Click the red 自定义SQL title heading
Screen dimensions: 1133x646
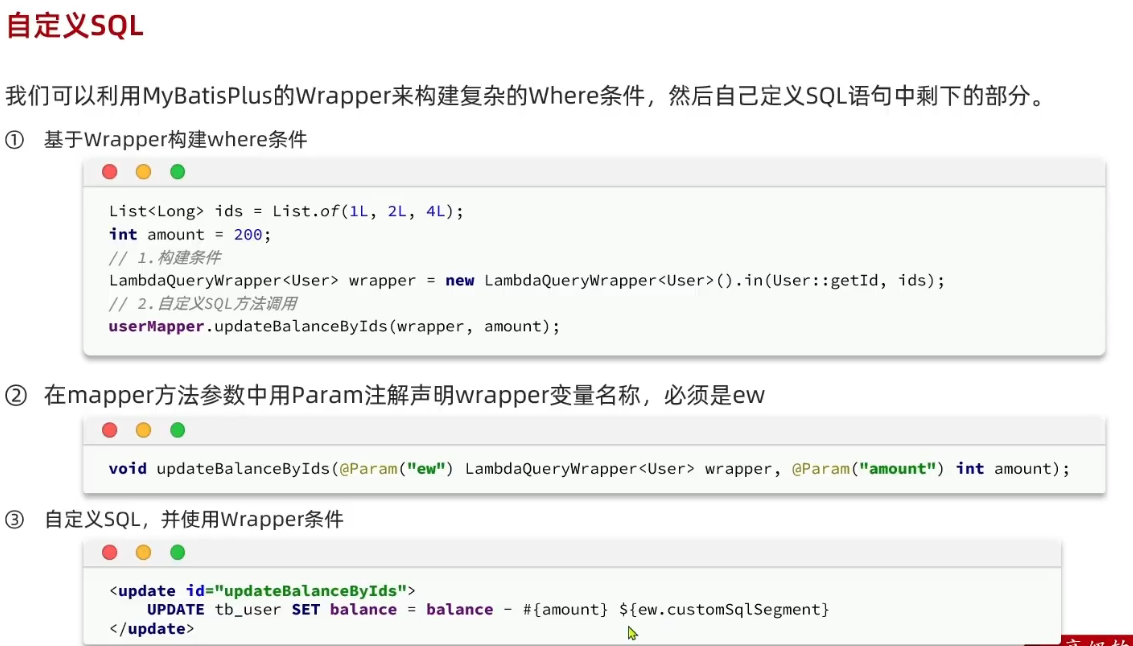[x=75, y=27]
